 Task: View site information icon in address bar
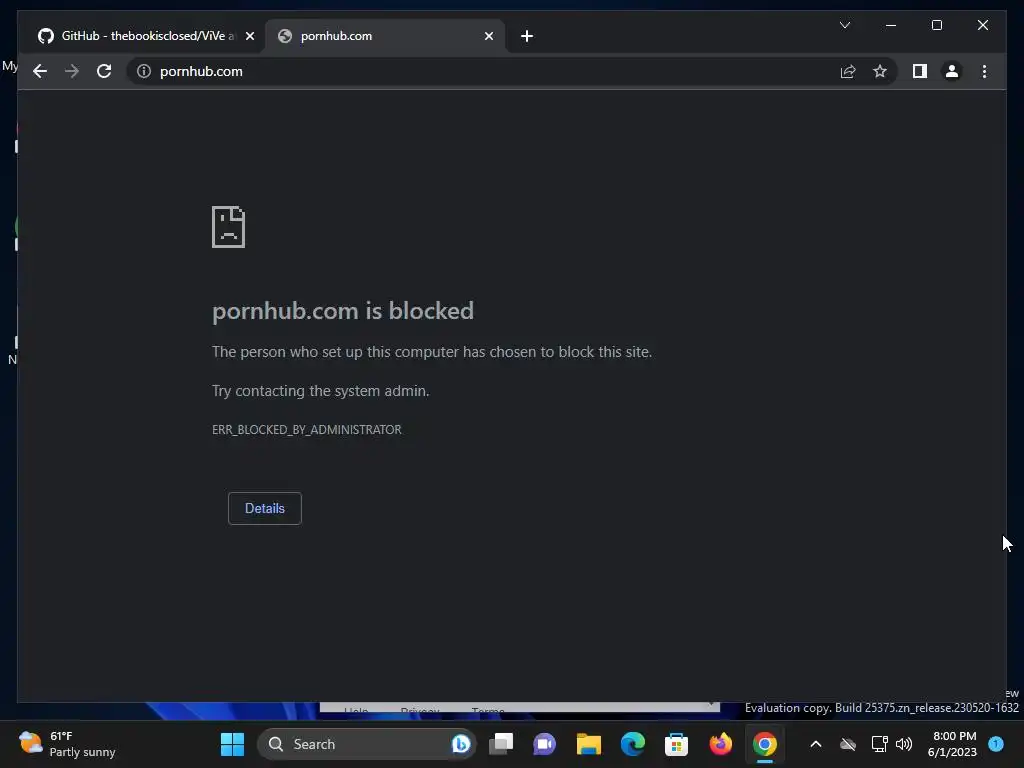pyautogui.click(x=144, y=71)
